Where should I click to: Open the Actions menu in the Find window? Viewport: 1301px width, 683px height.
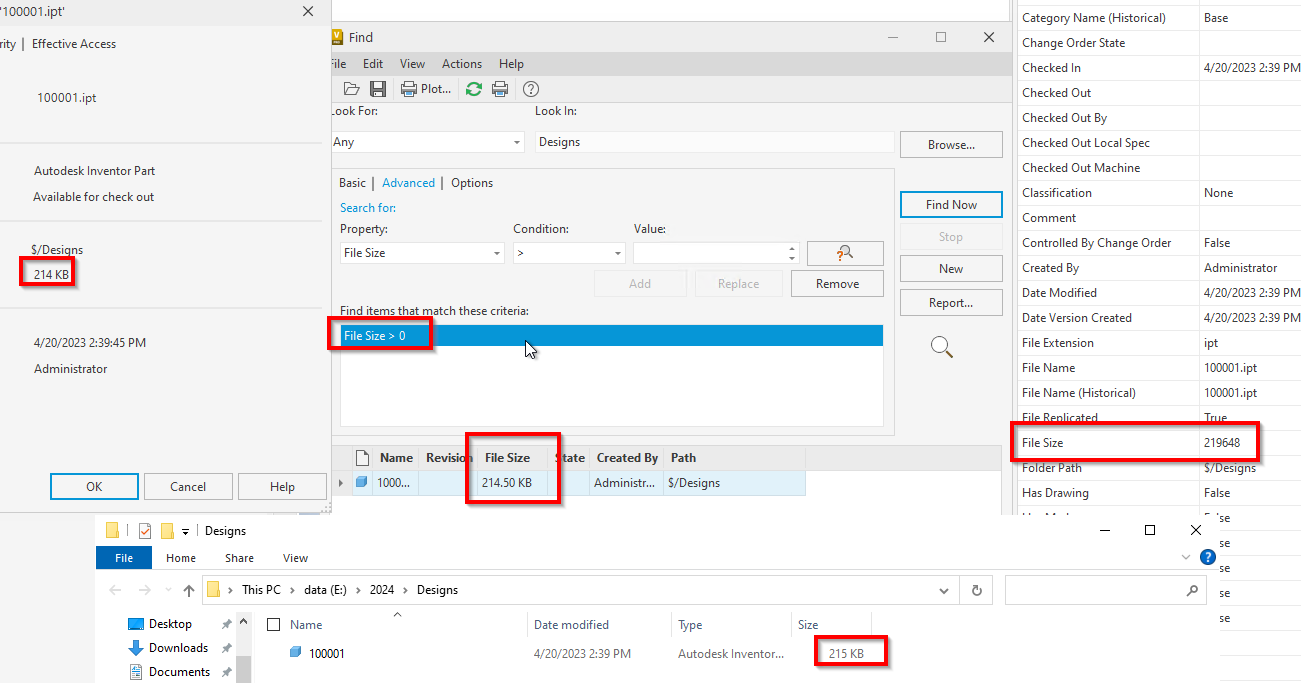(461, 63)
